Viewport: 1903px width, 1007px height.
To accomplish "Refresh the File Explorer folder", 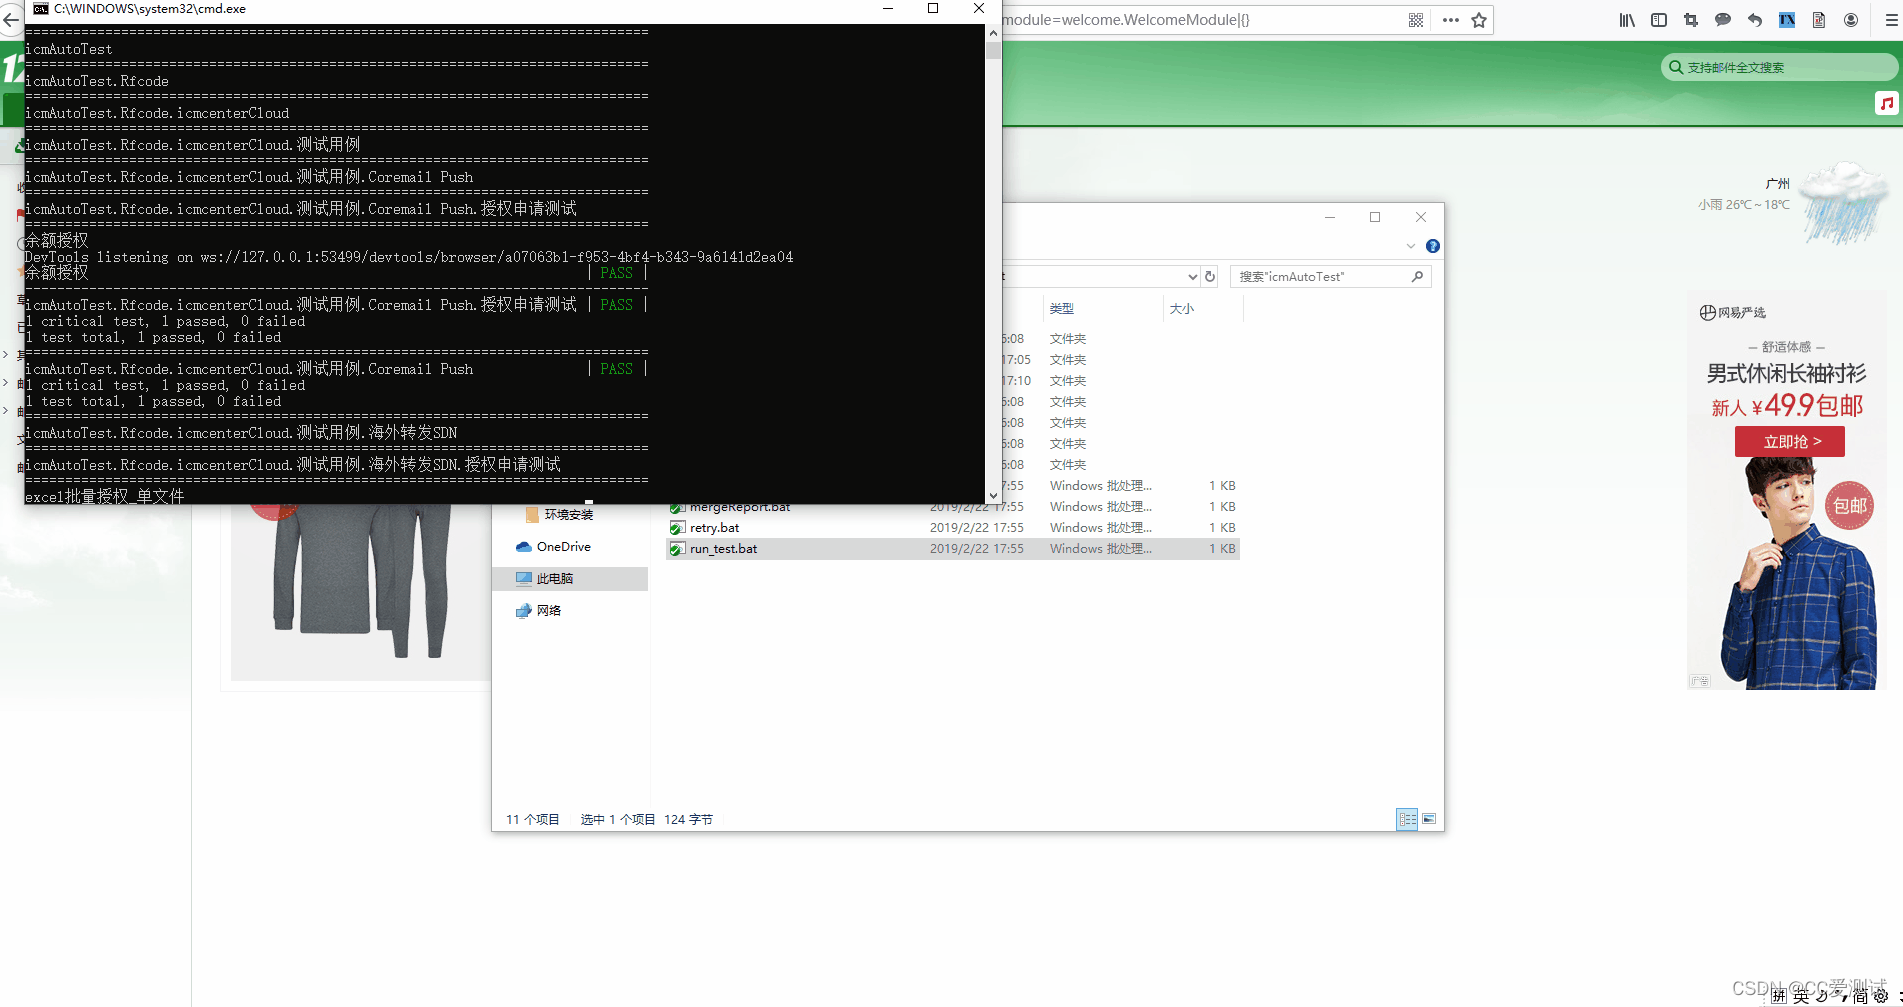I will 1210,277.
